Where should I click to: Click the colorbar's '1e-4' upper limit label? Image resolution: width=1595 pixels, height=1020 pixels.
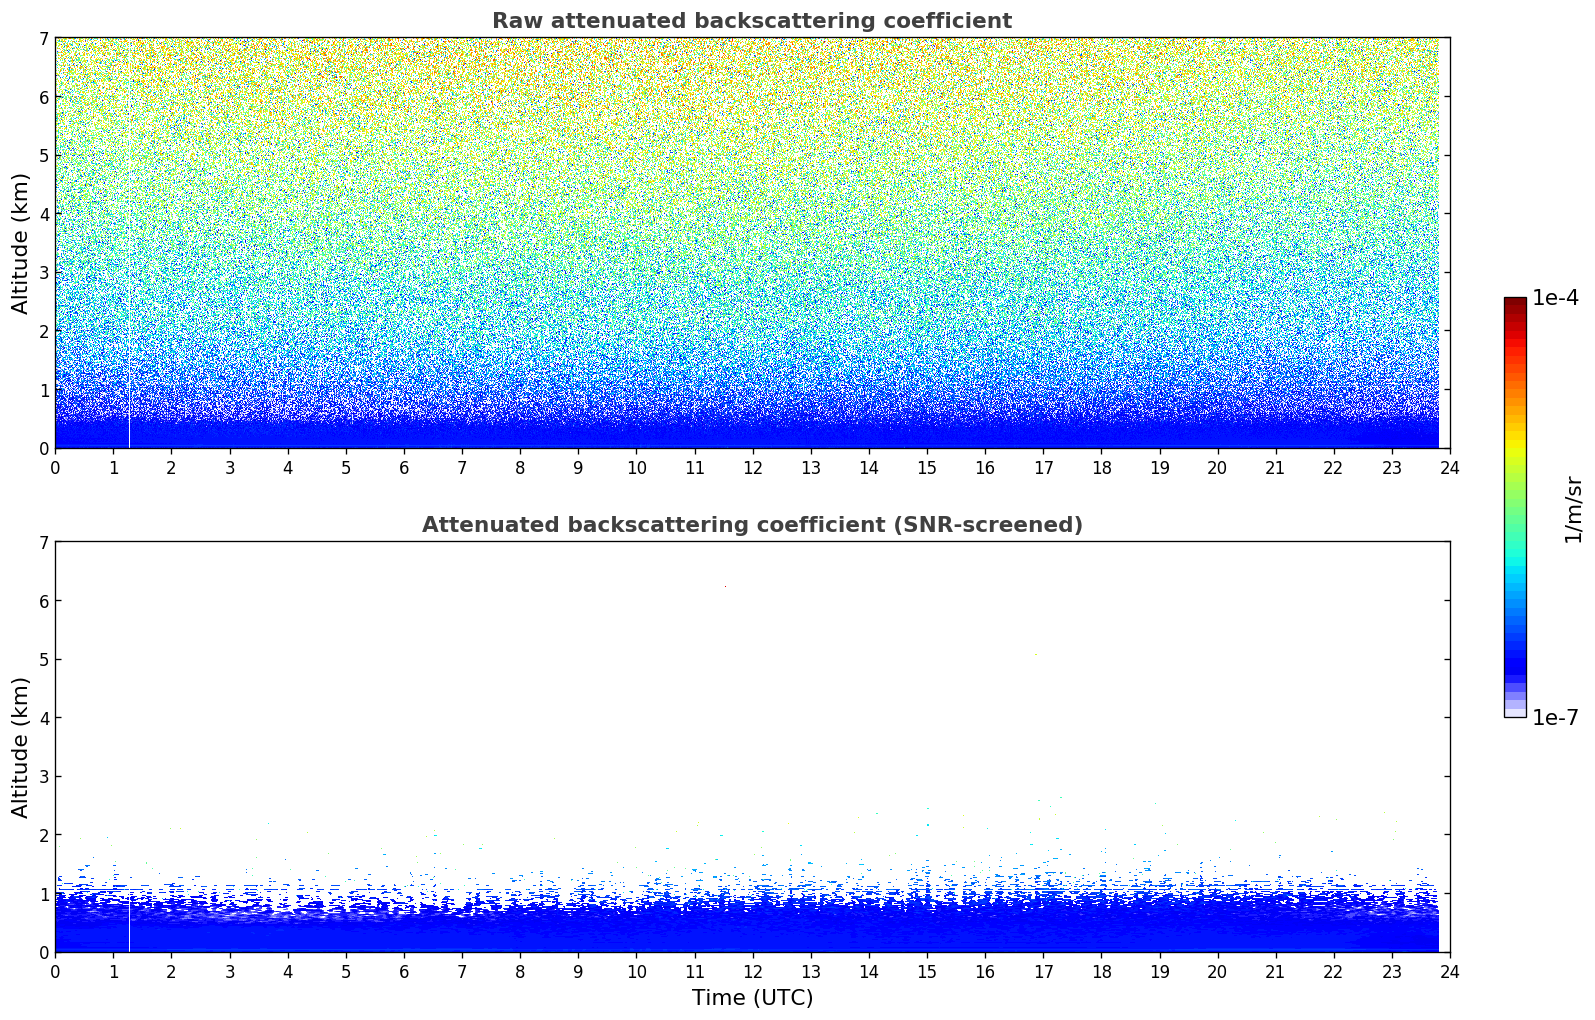tap(1555, 298)
